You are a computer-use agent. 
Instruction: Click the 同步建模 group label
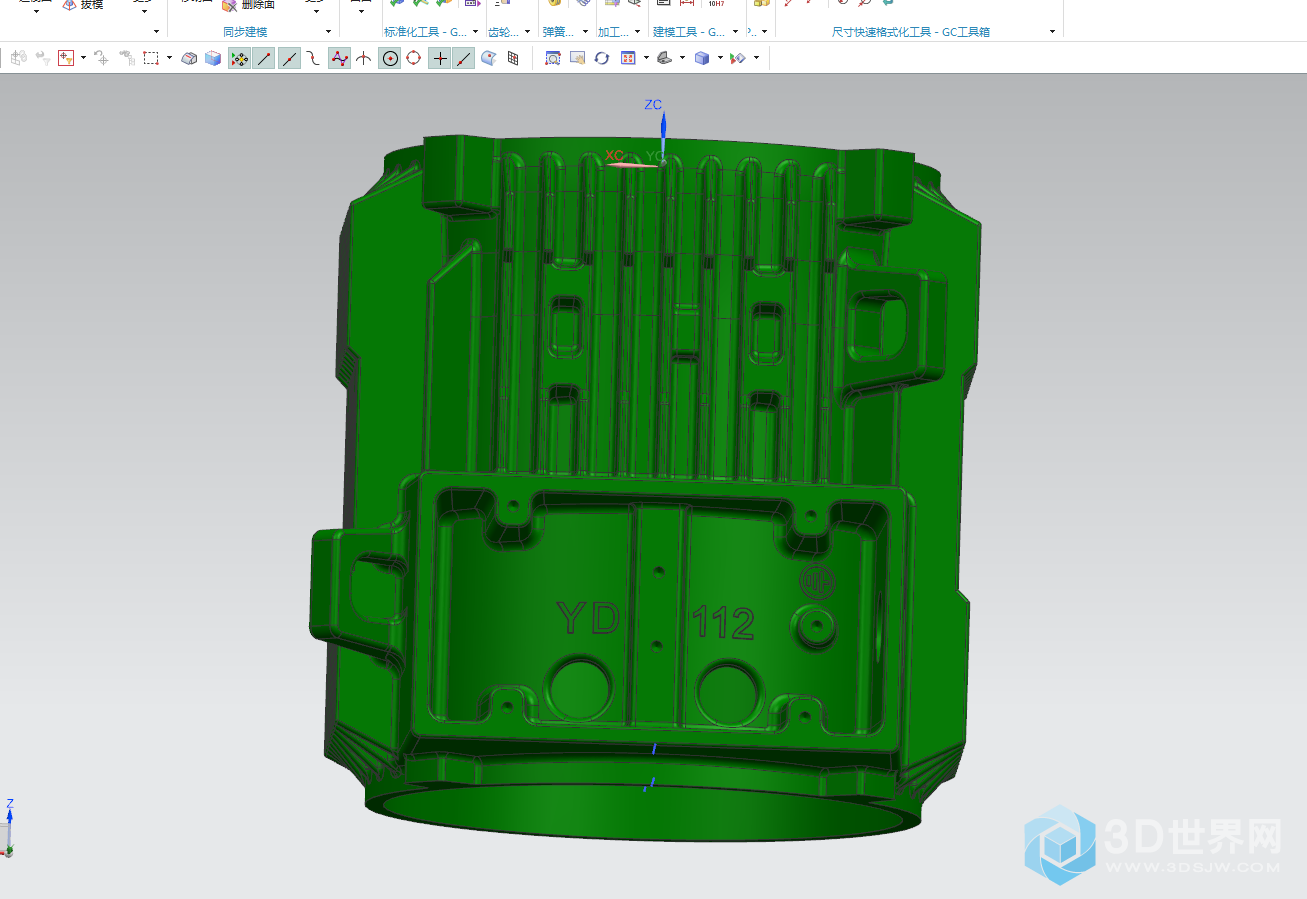click(245, 32)
